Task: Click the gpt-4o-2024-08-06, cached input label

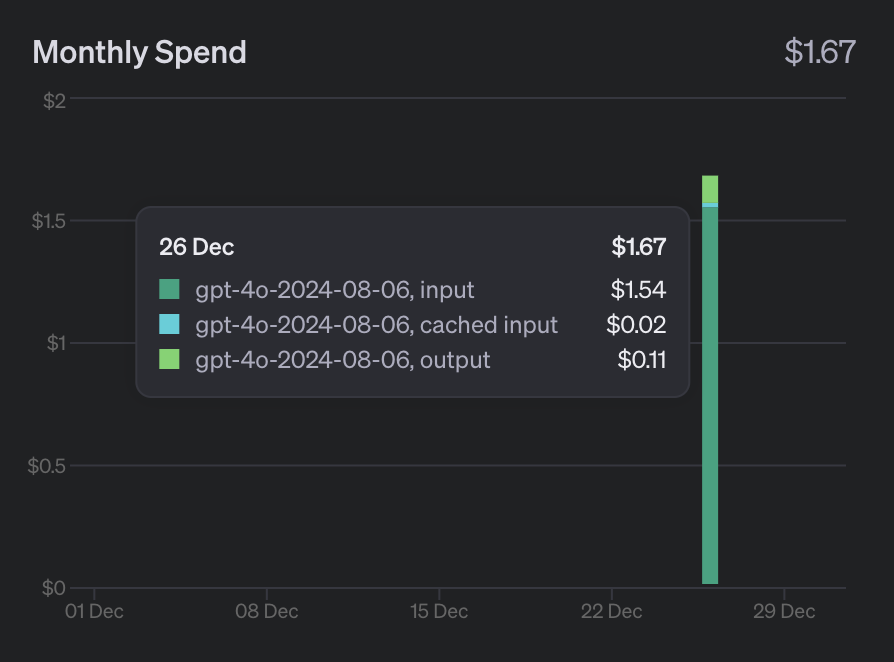Action: tap(376, 325)
